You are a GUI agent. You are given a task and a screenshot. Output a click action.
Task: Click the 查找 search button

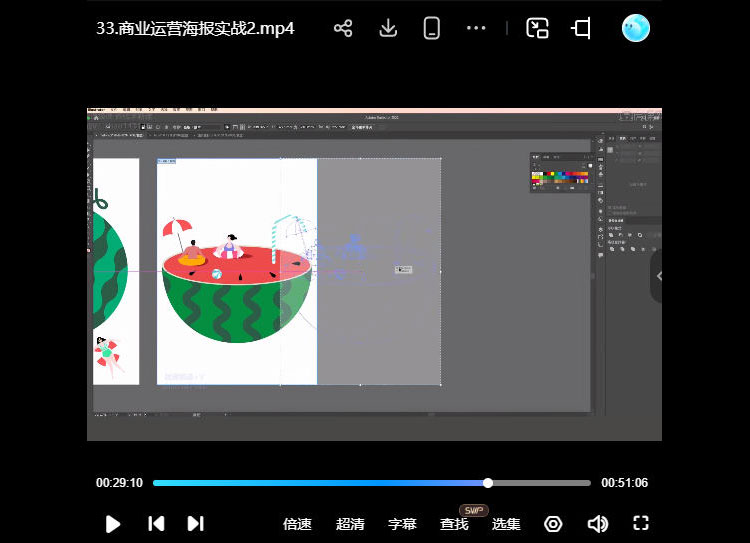pyautogui.click(x=454, y=524)
